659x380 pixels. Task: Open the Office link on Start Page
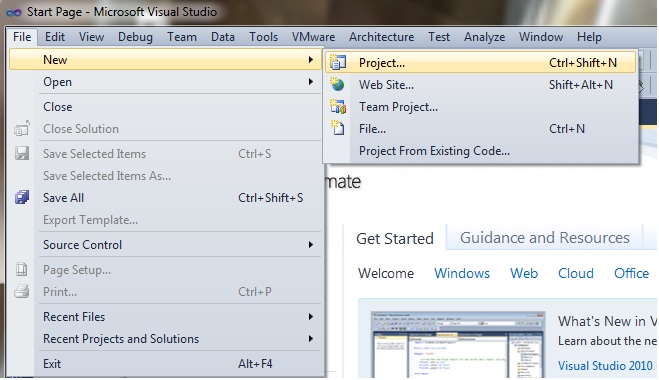coord(631,273)
